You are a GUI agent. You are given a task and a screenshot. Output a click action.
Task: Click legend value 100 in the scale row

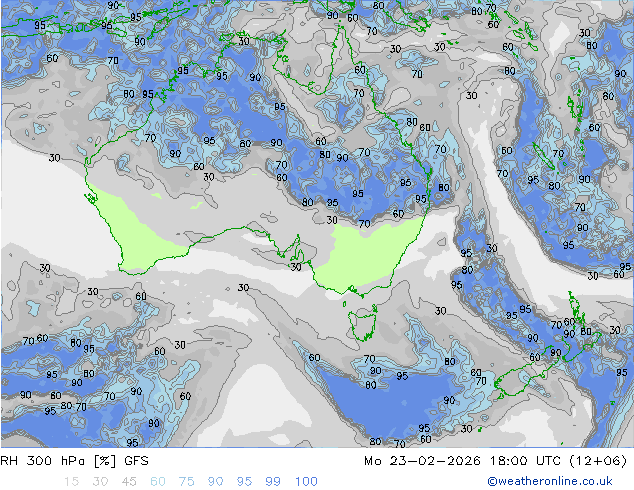coord(306,482)
